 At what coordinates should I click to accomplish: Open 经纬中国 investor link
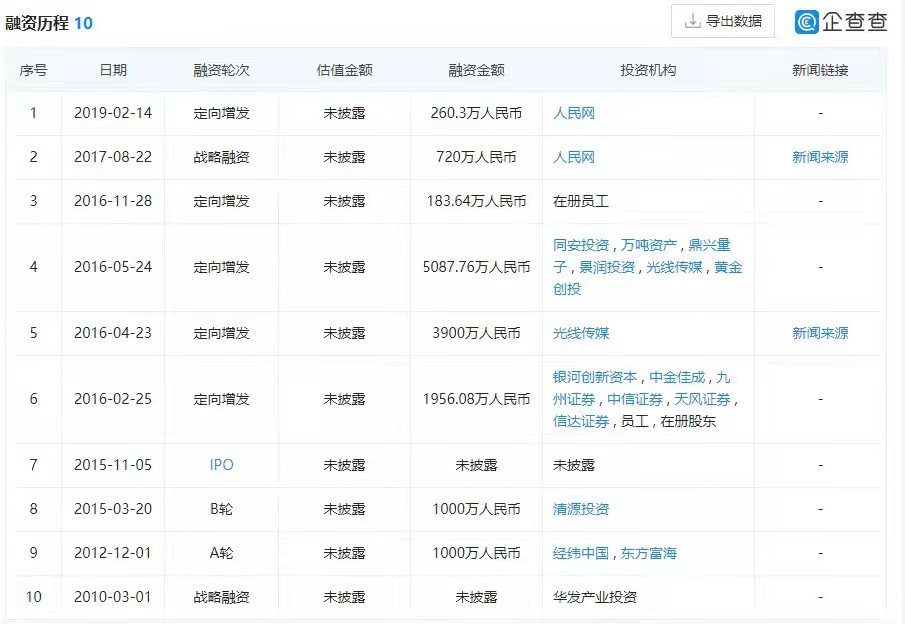[x=581, y=553]
